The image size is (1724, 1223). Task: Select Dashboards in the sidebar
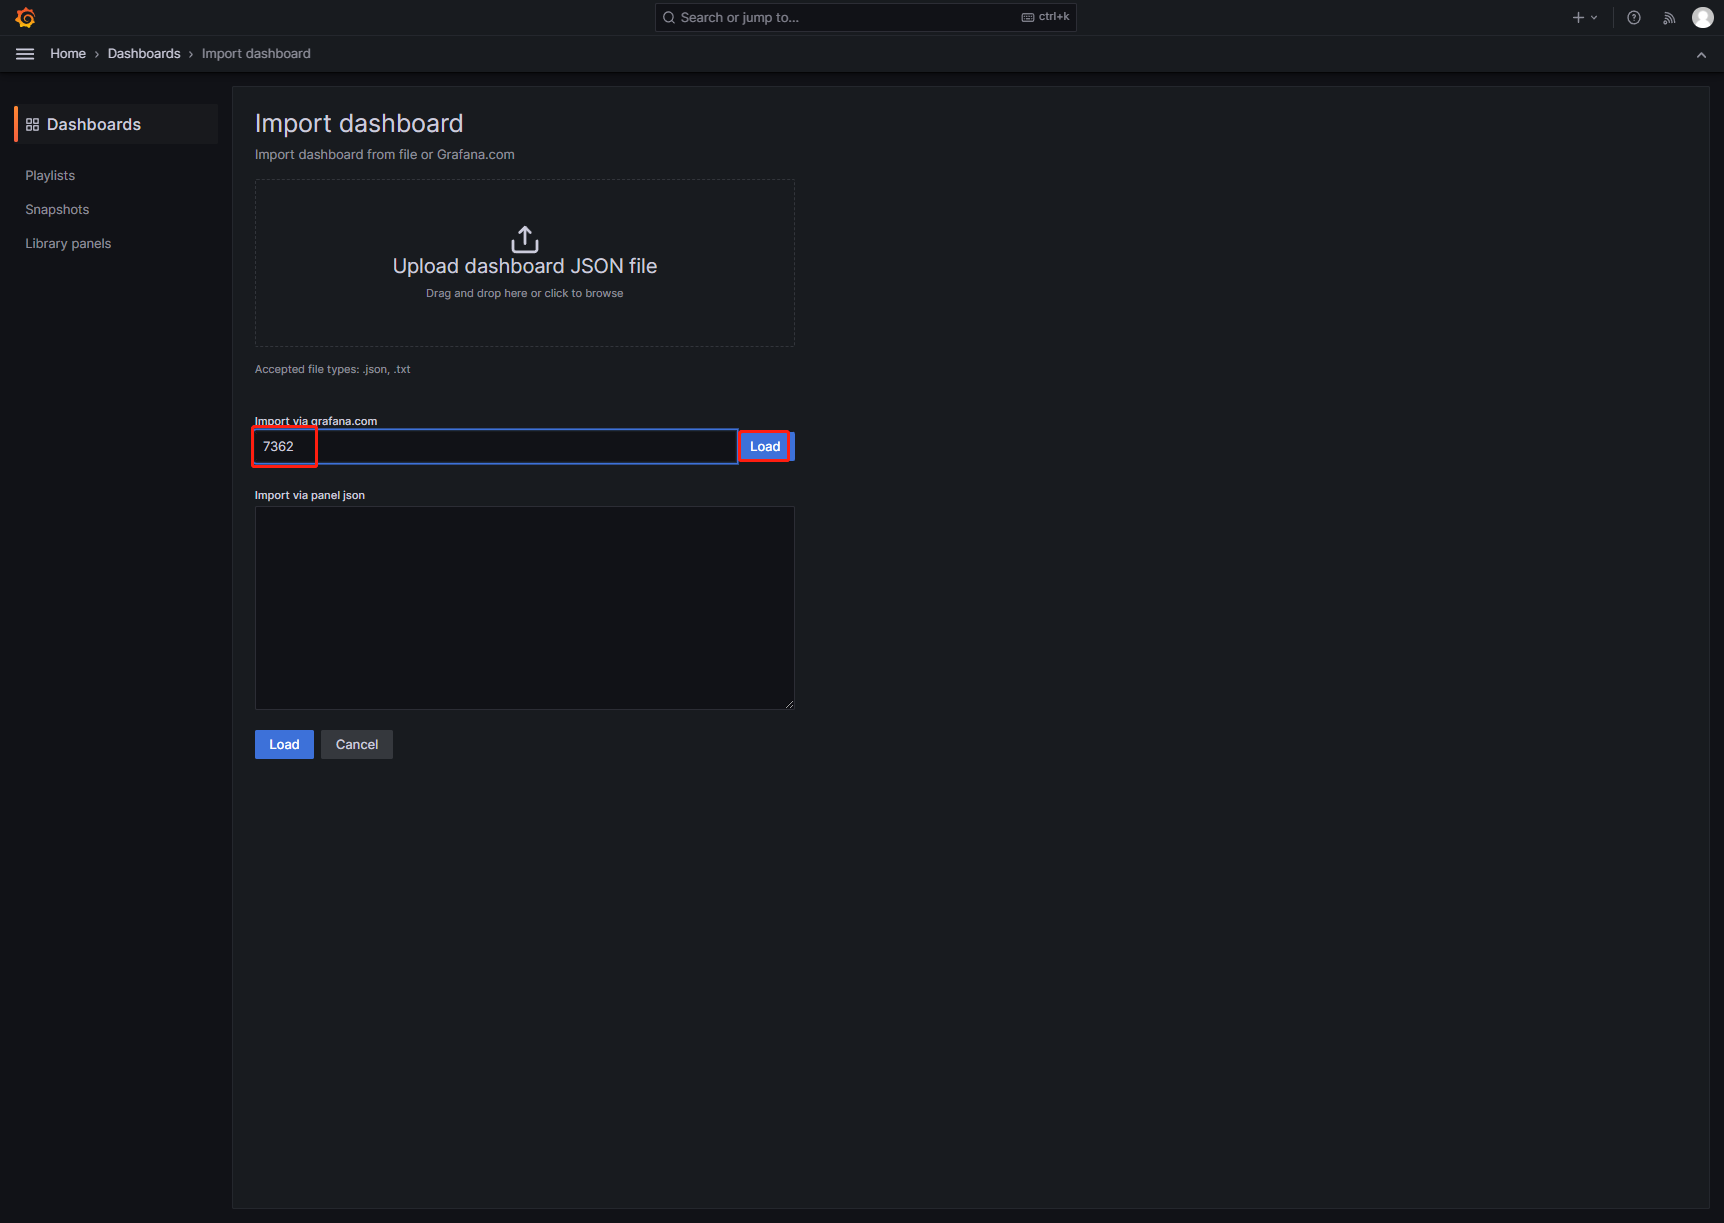coord(116,124)
